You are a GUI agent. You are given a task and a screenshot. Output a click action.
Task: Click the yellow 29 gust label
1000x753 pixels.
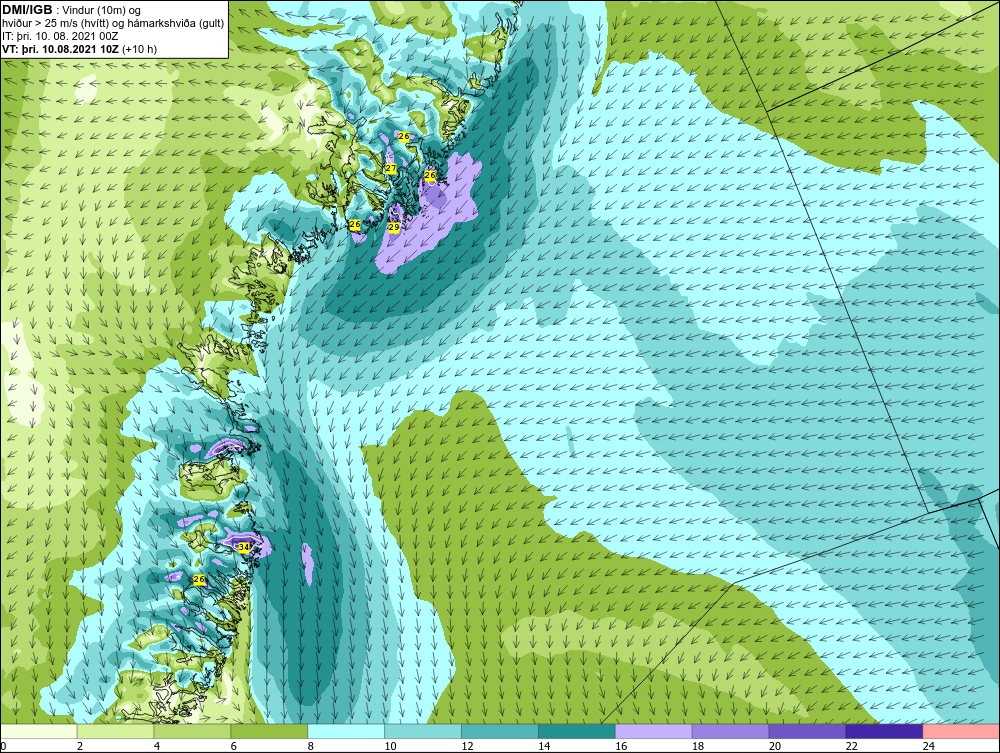pos(393,227)
